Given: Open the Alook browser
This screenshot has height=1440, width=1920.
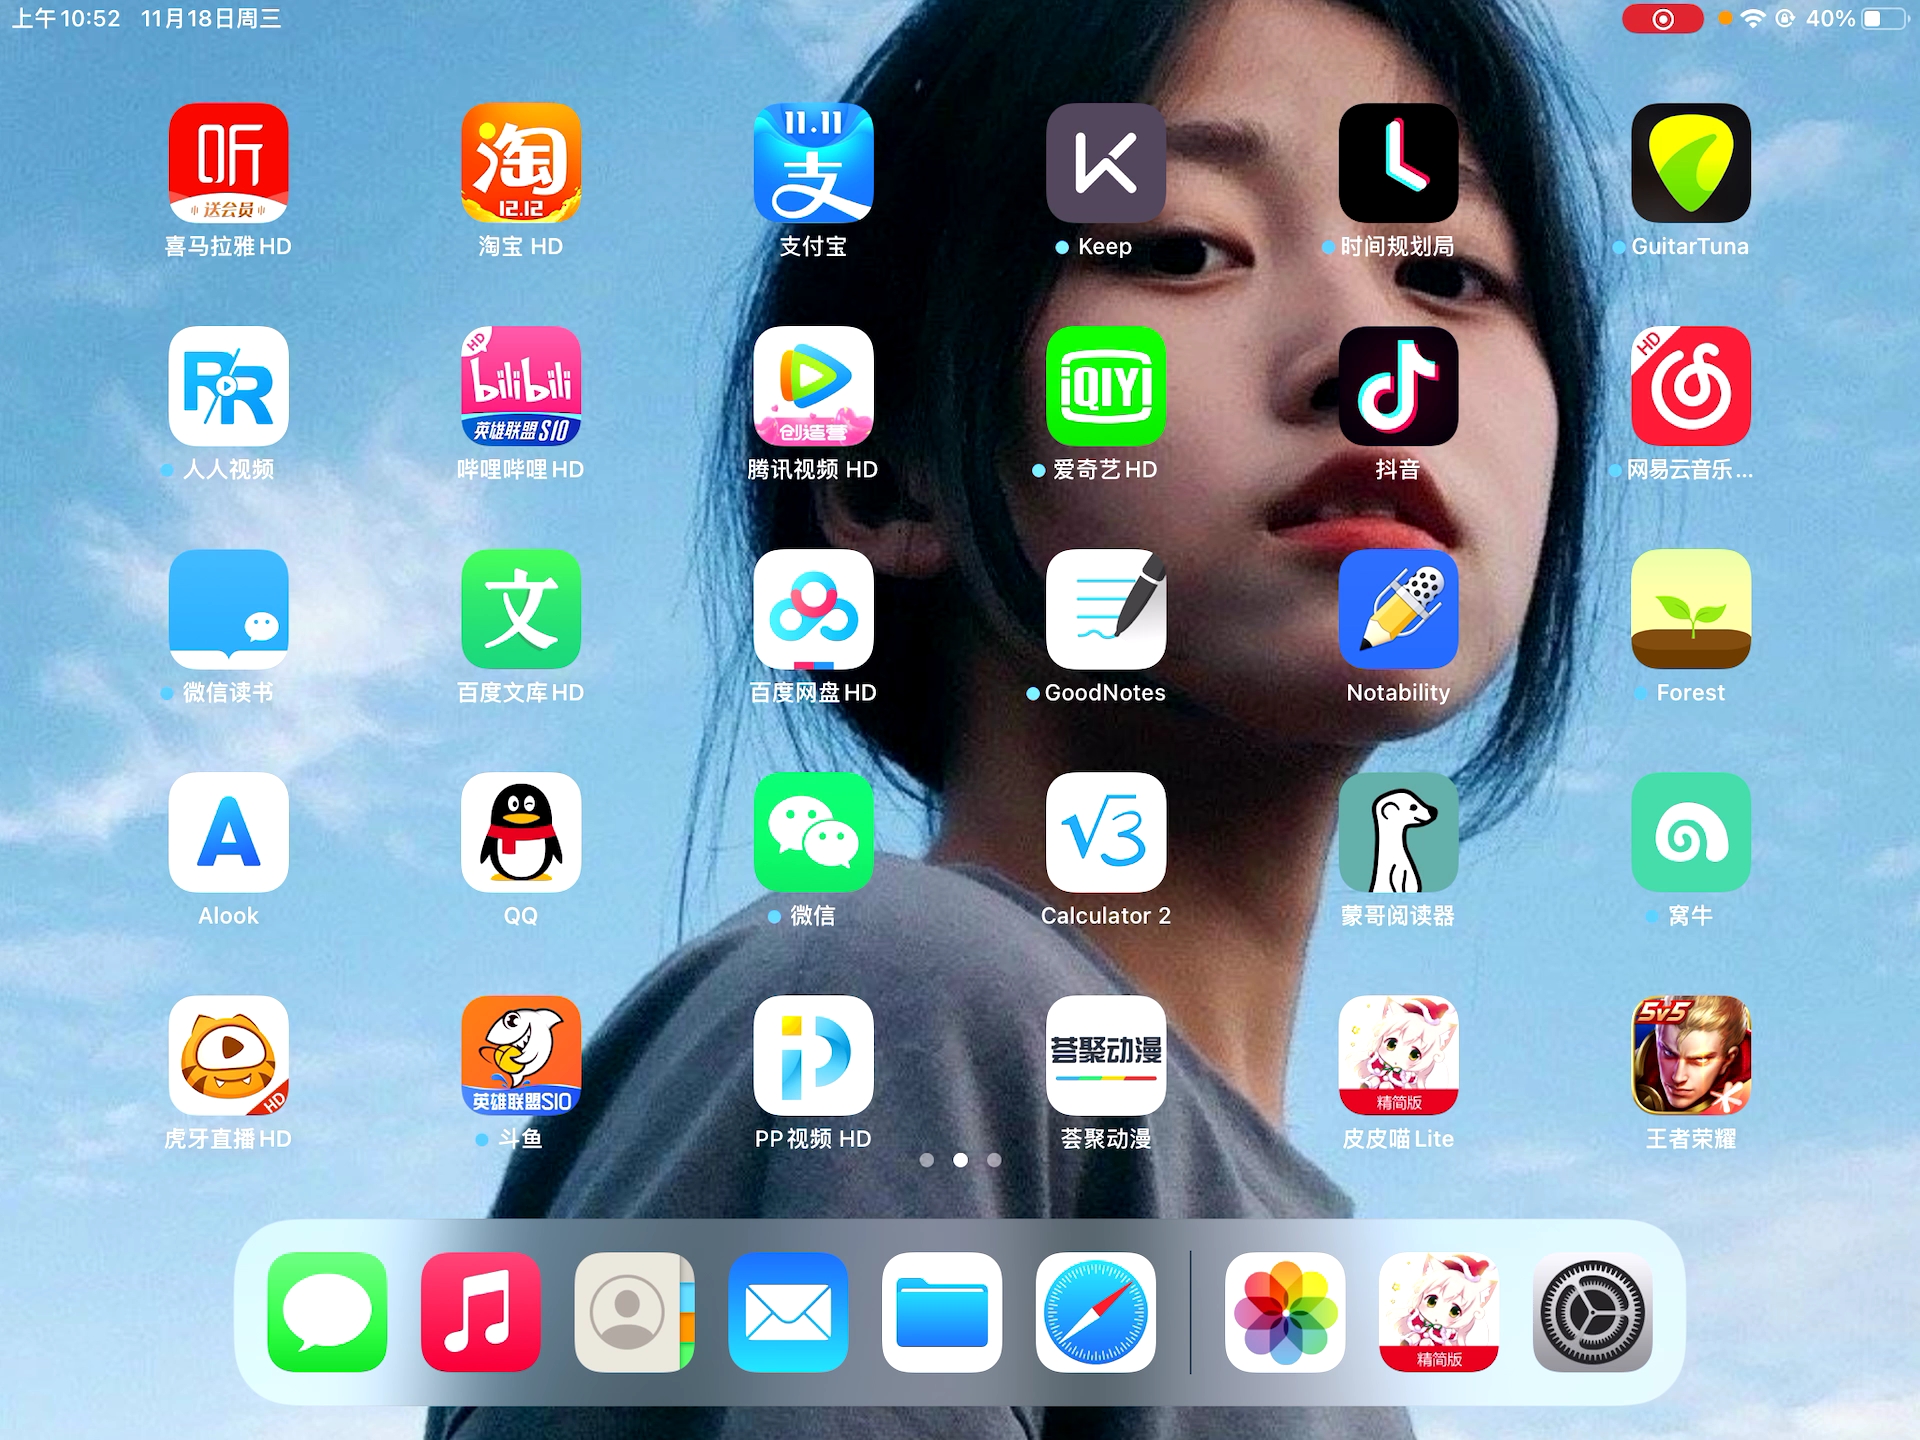Looking at the screenshot, I should point(228,831).
